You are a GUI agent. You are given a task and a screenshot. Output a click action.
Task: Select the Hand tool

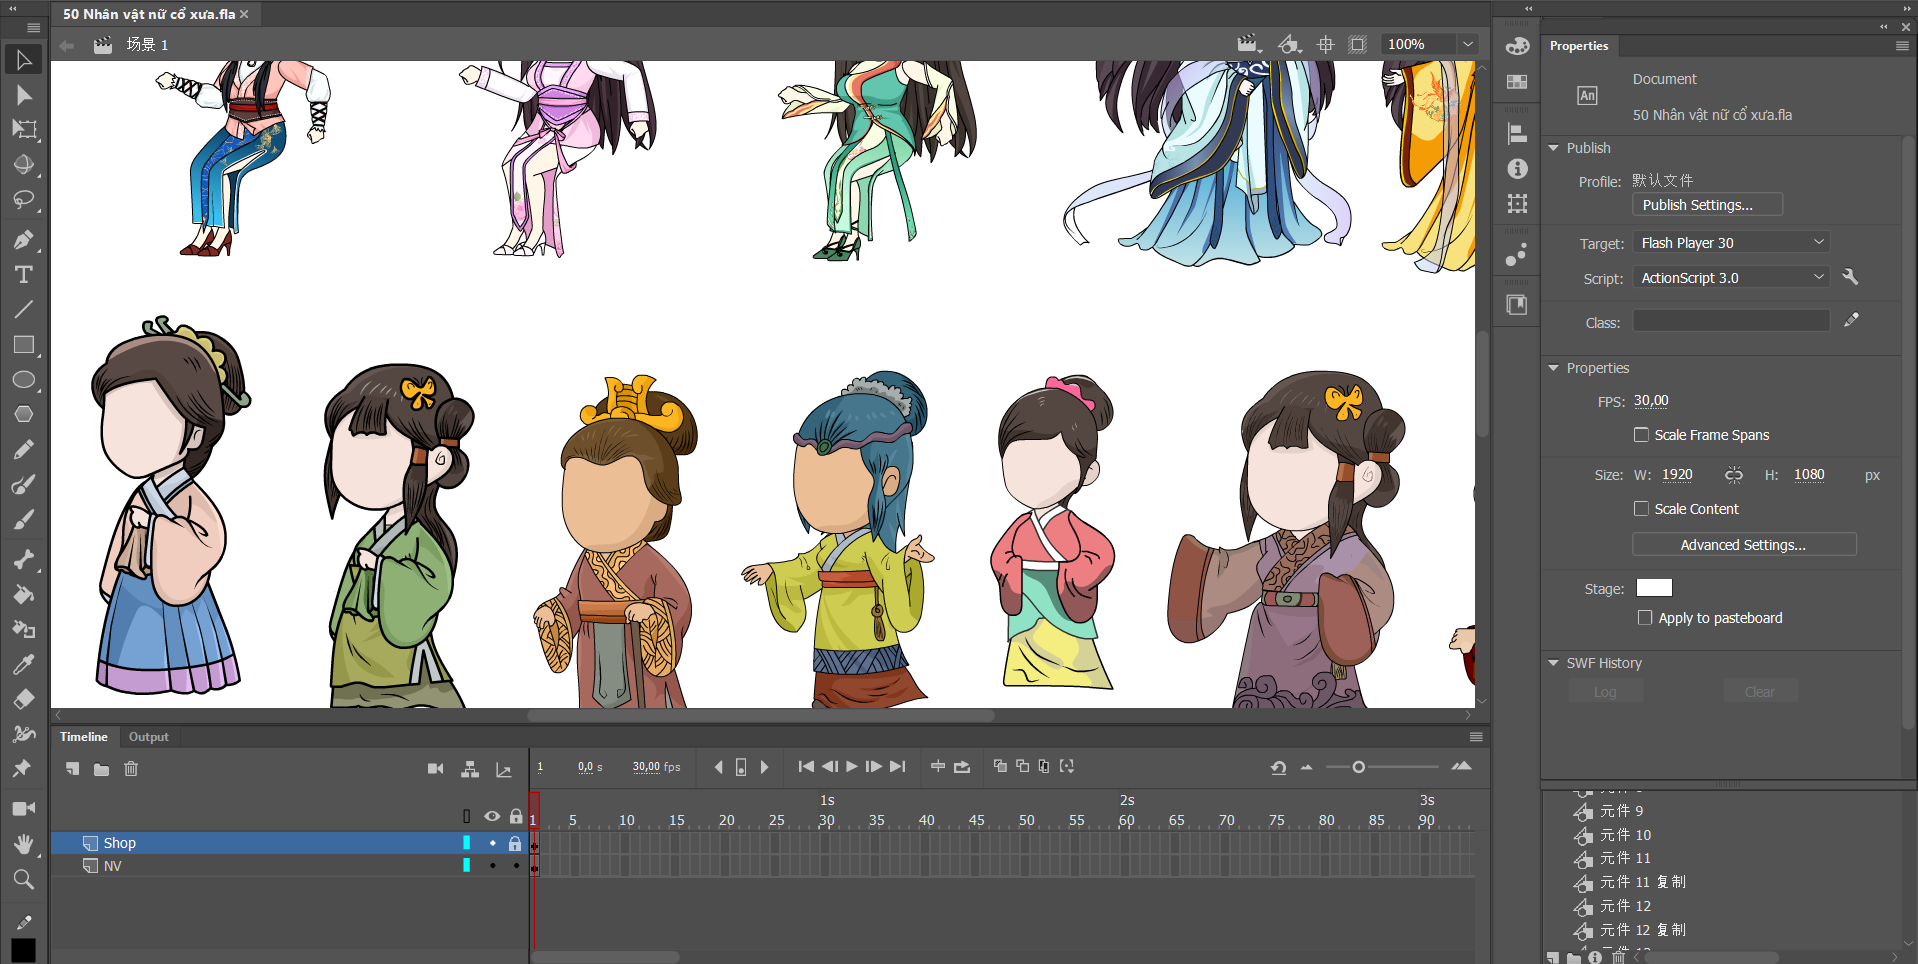point(24,844)
